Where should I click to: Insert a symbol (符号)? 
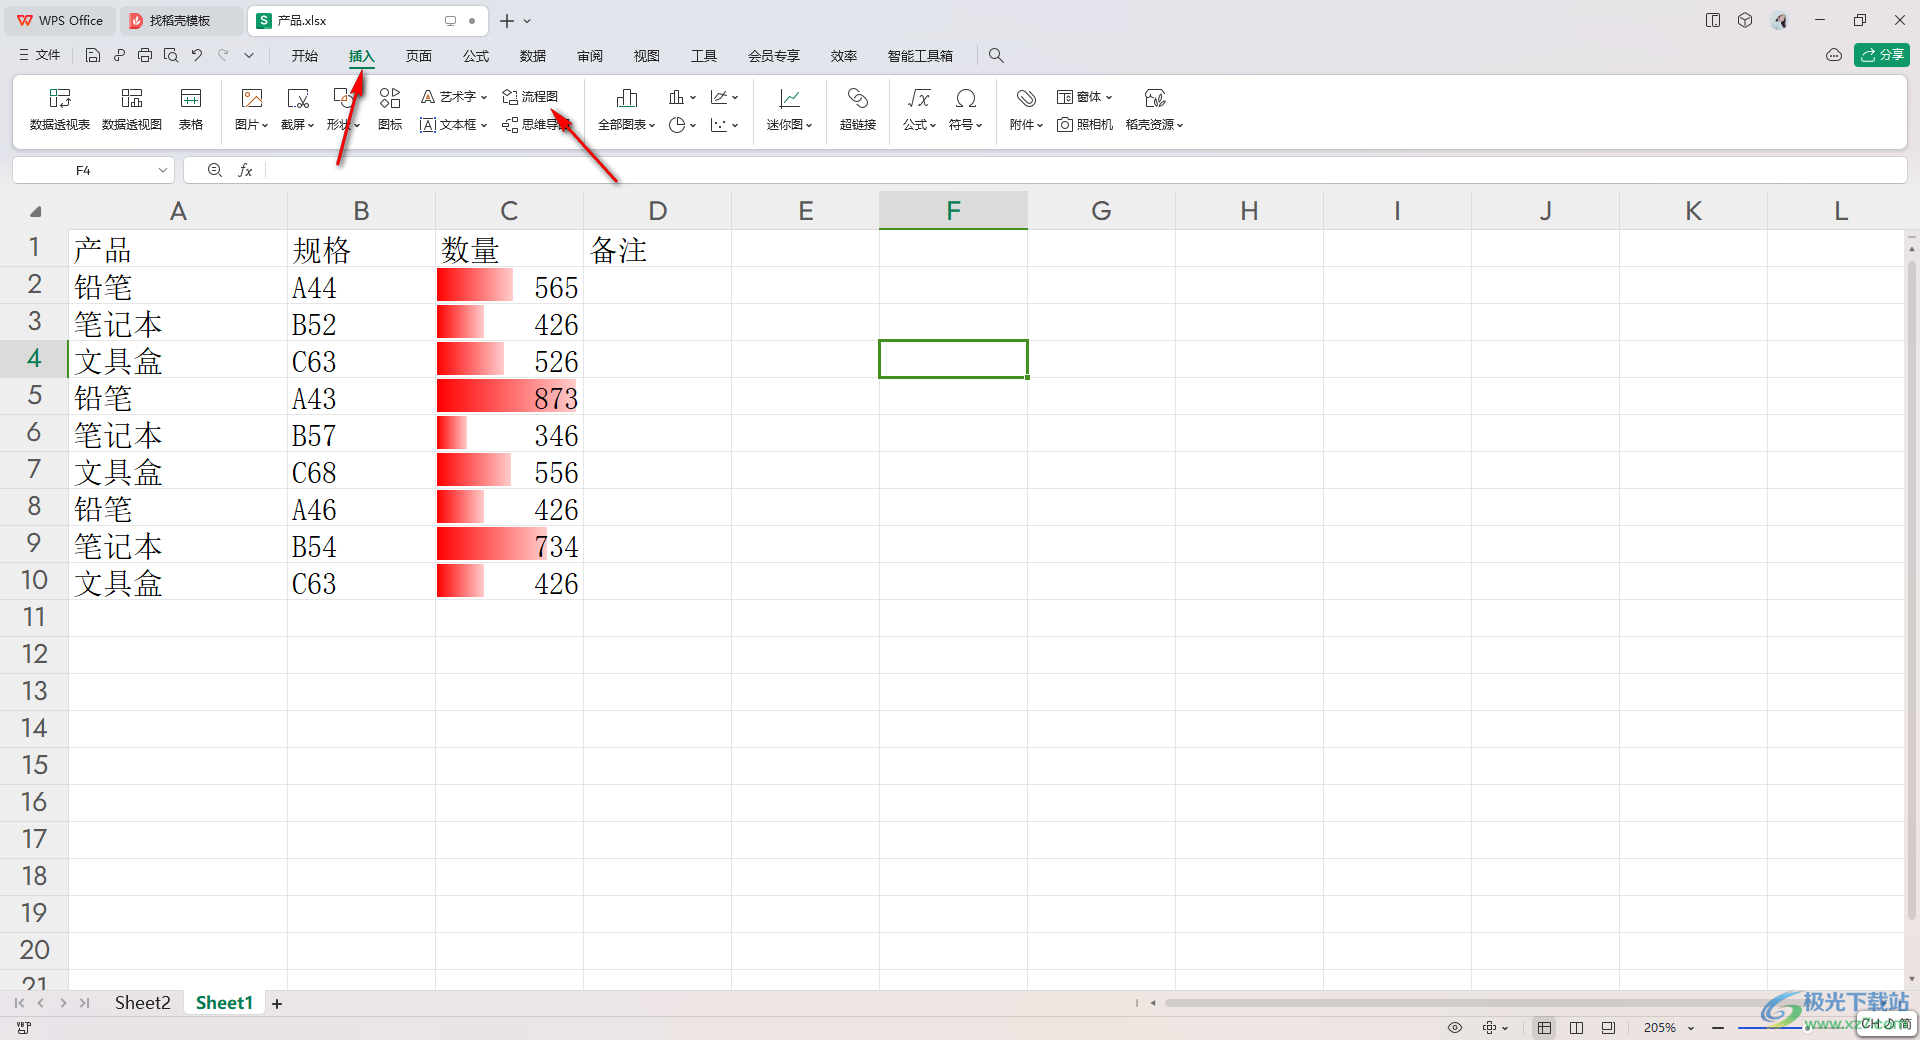click(966, 109)
